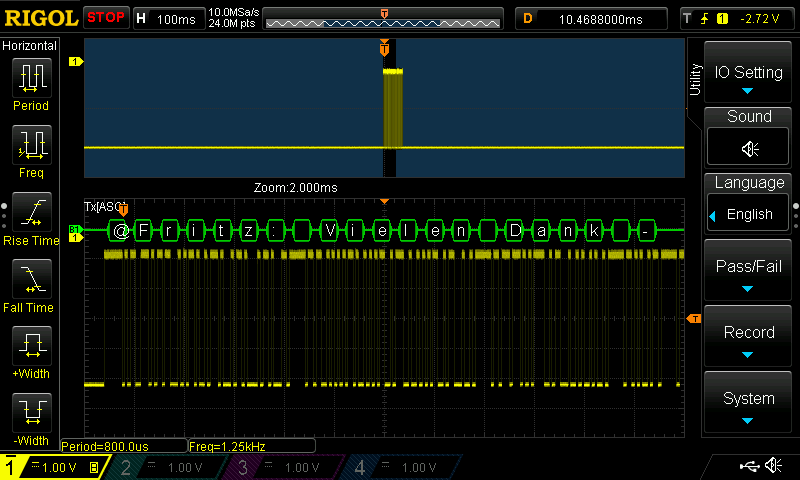Click the channel 1 bandwidth limit B icon
800x480 pixels.
[x=94, y=467]
